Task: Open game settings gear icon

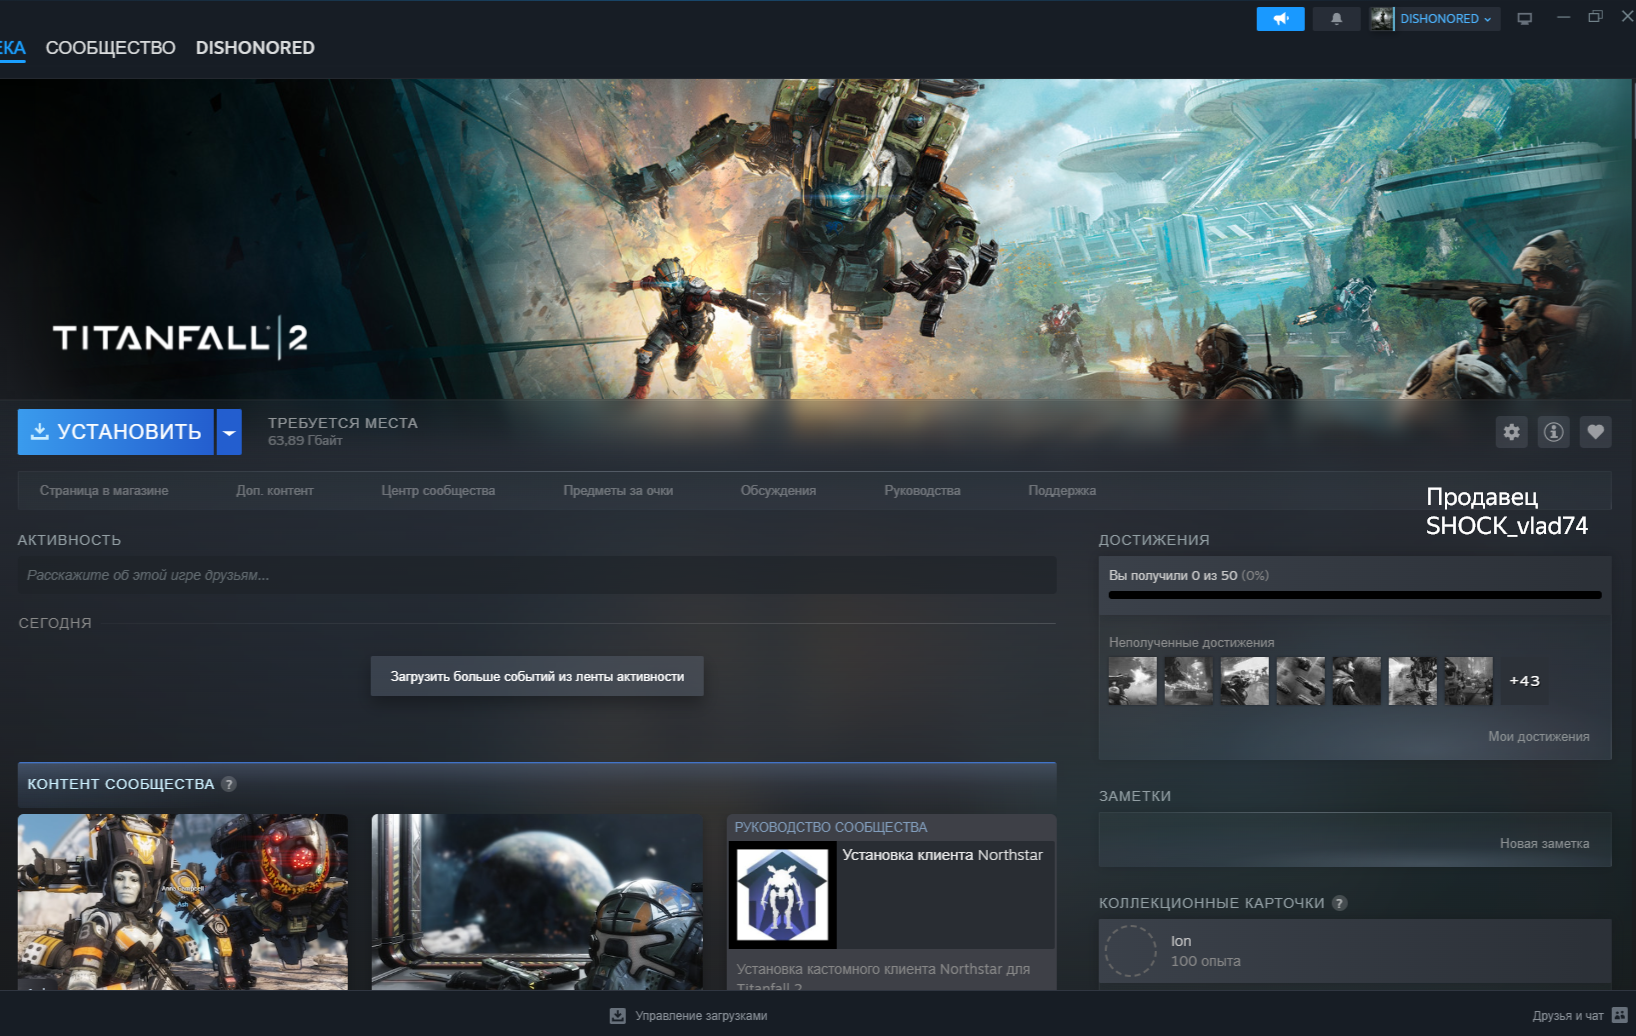Action: [x=1511, y=432]
